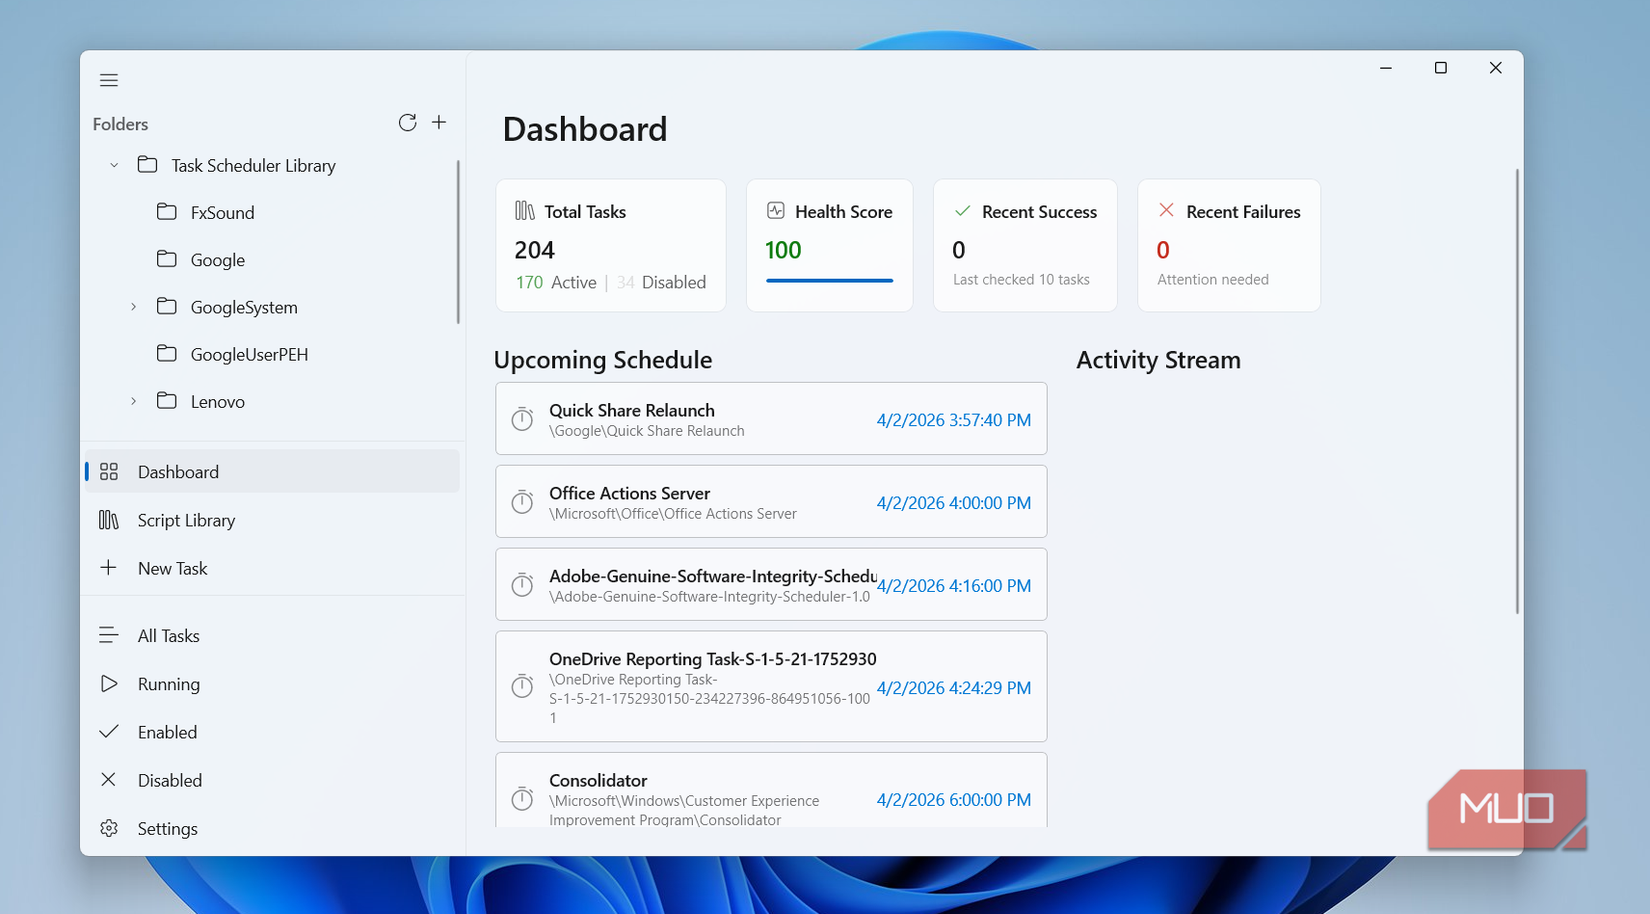1650x914 pixels.
Task: Select the FxSound folder
Action: coord(221,212)
